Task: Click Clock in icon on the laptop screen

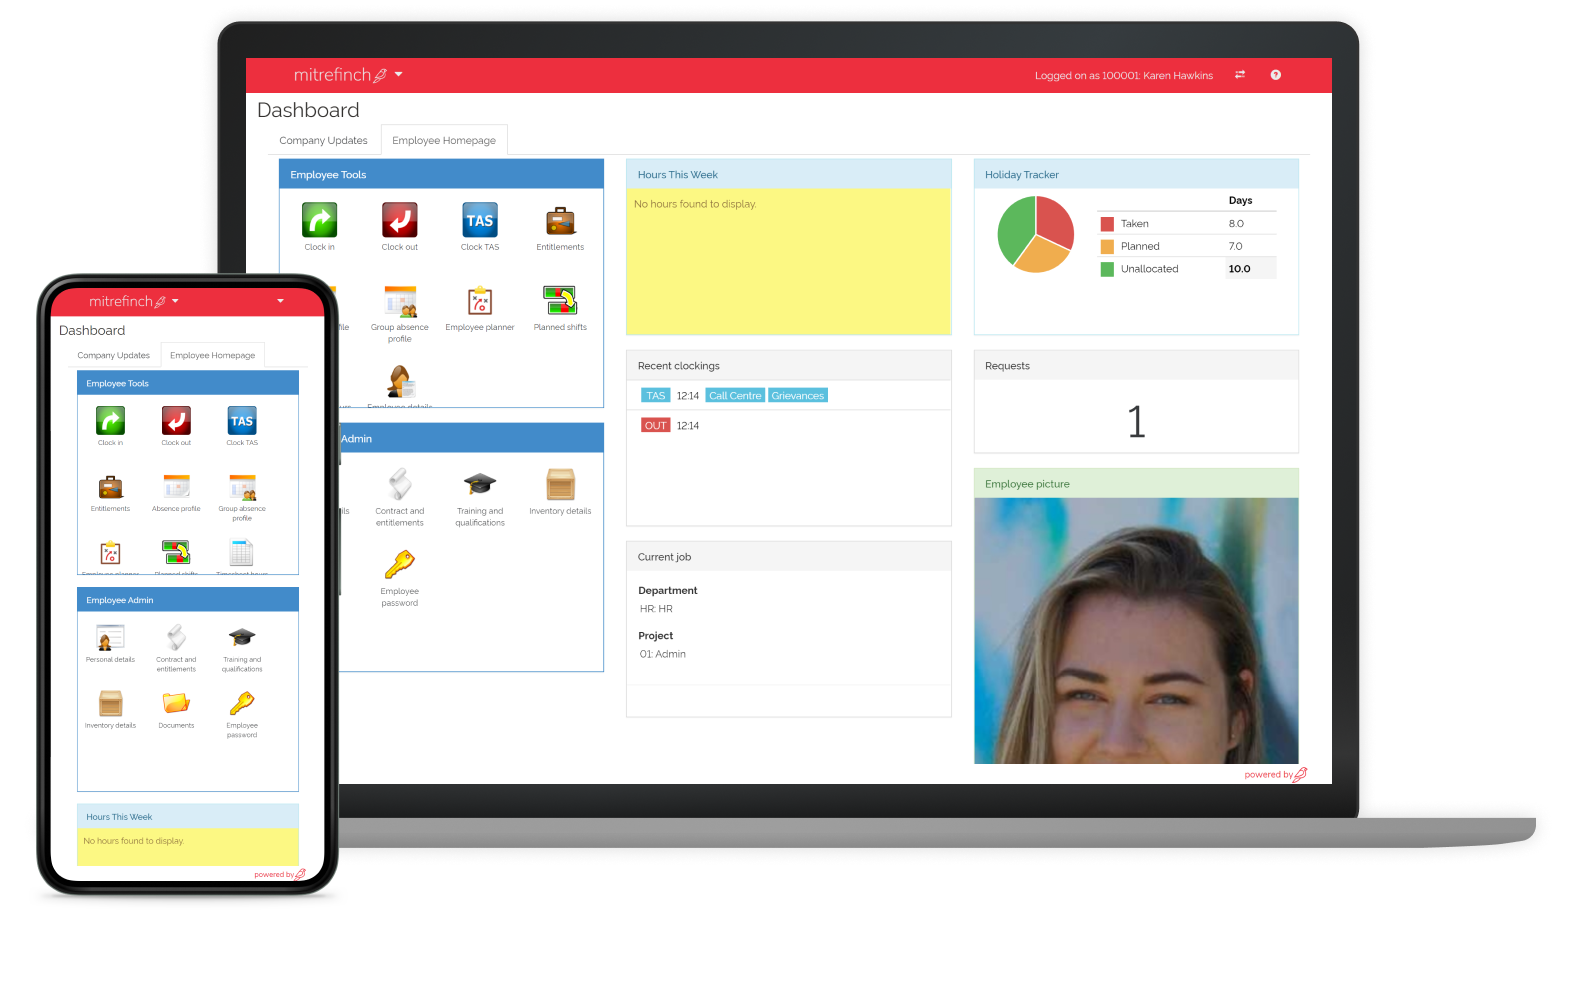Action: pos(319,220)
